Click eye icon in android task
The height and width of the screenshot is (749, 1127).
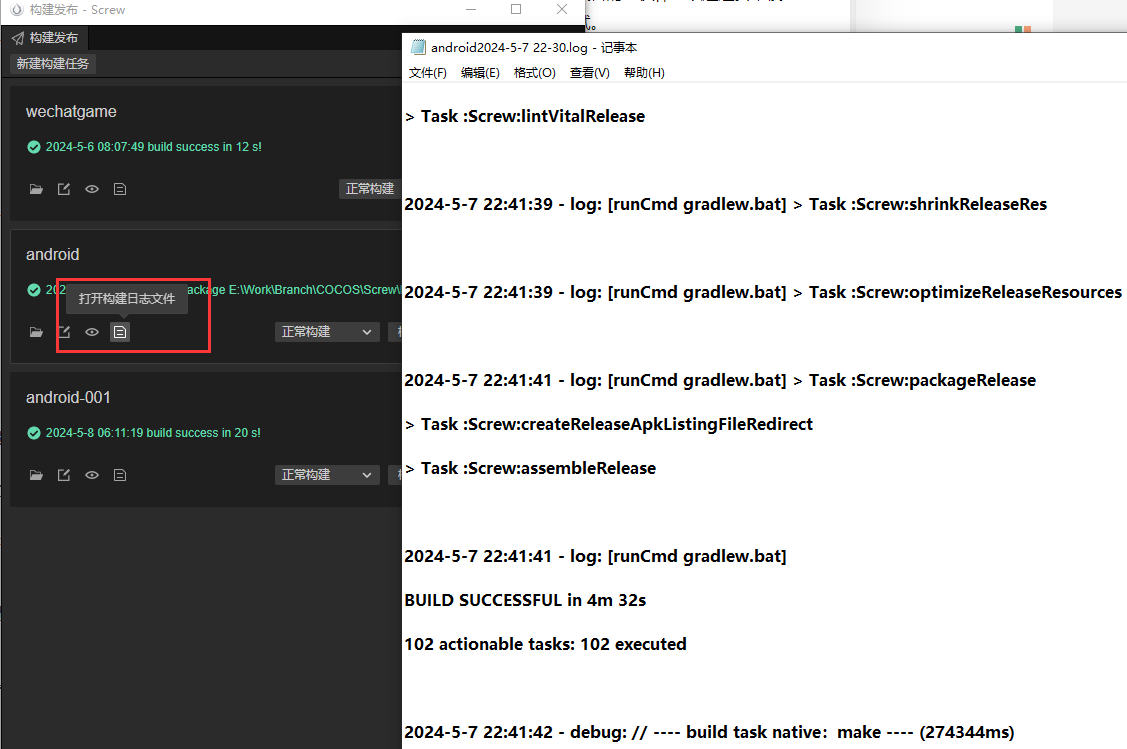click(x=92, y=332)
